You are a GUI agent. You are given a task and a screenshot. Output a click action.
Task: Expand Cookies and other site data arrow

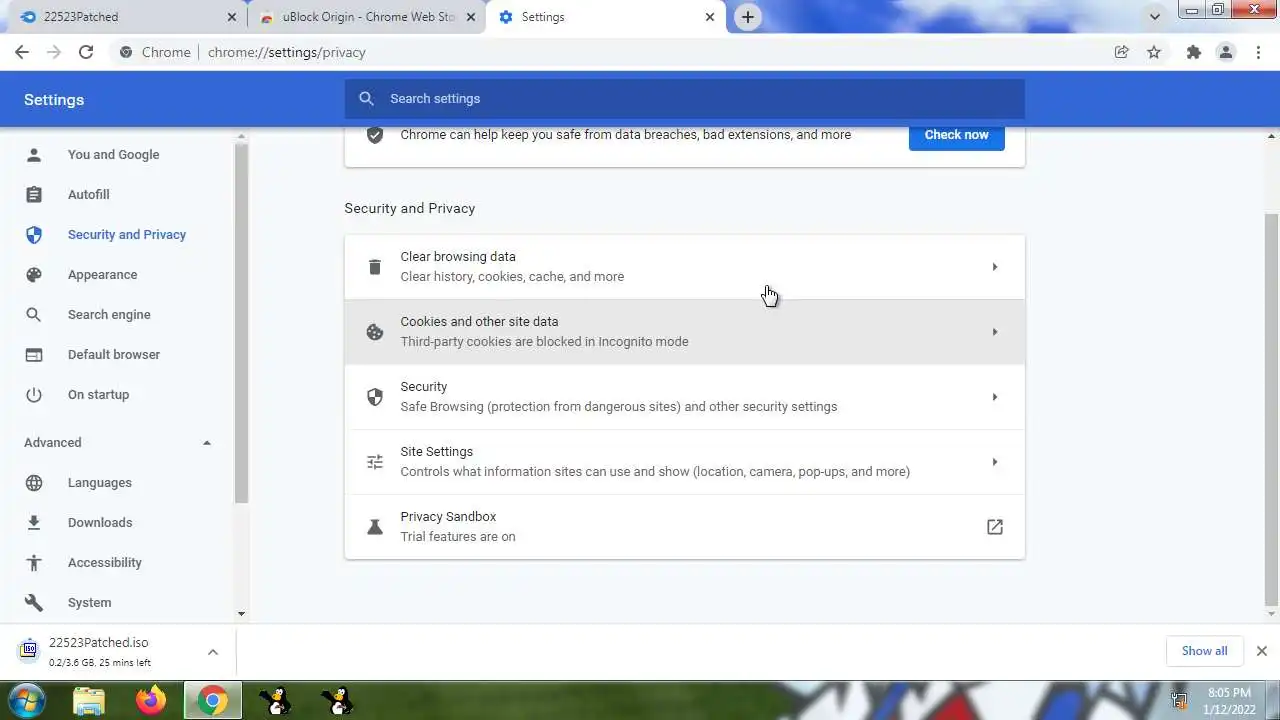coord(995,332)
